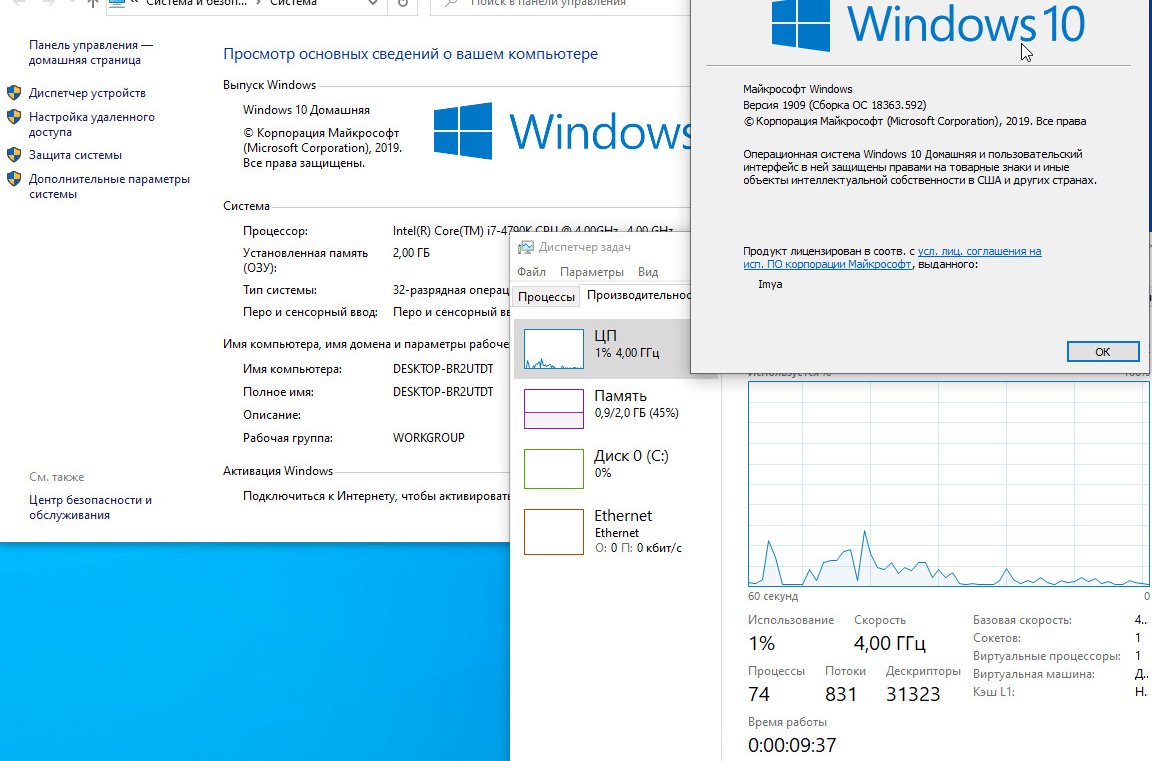Click the shield icon beside Диспетчер устройств
Screen dimensions: 1152x761
[x=14, y=93]
